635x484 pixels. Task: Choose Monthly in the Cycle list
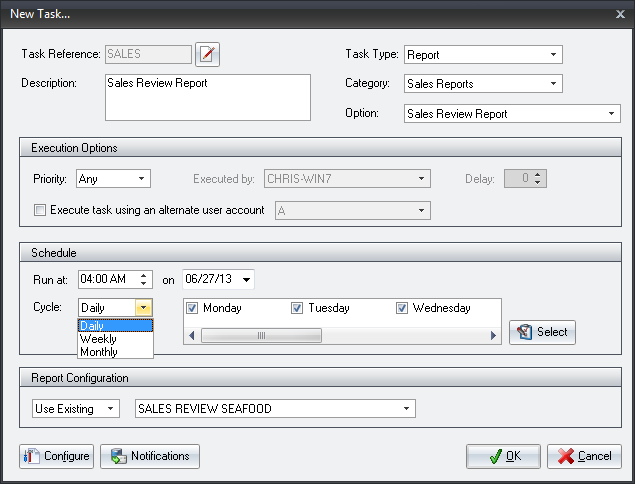(99, 352)
